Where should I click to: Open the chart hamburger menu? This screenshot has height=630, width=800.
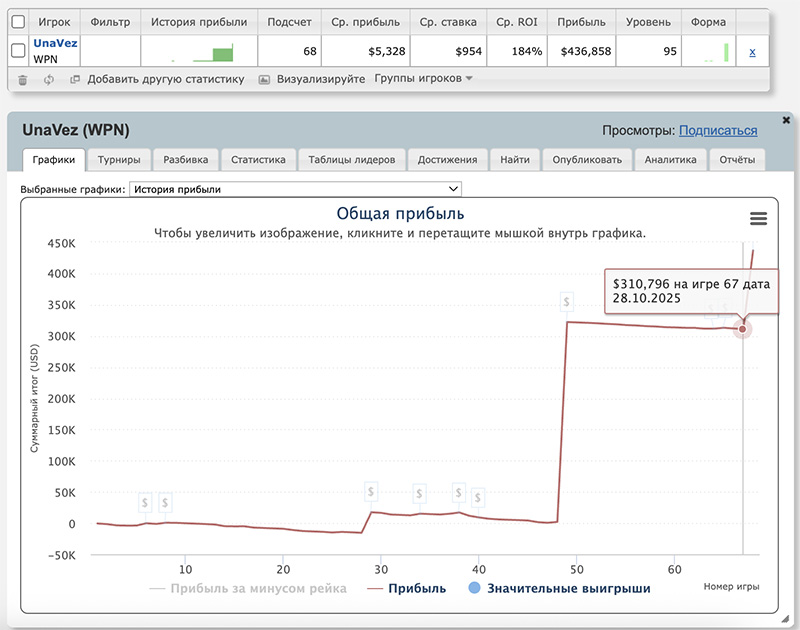point(758,219)
